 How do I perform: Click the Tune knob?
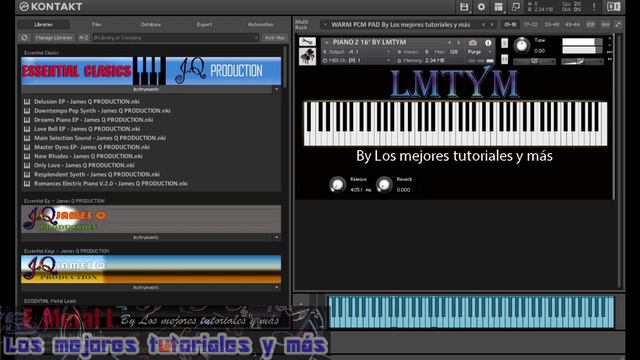(521, 45)
